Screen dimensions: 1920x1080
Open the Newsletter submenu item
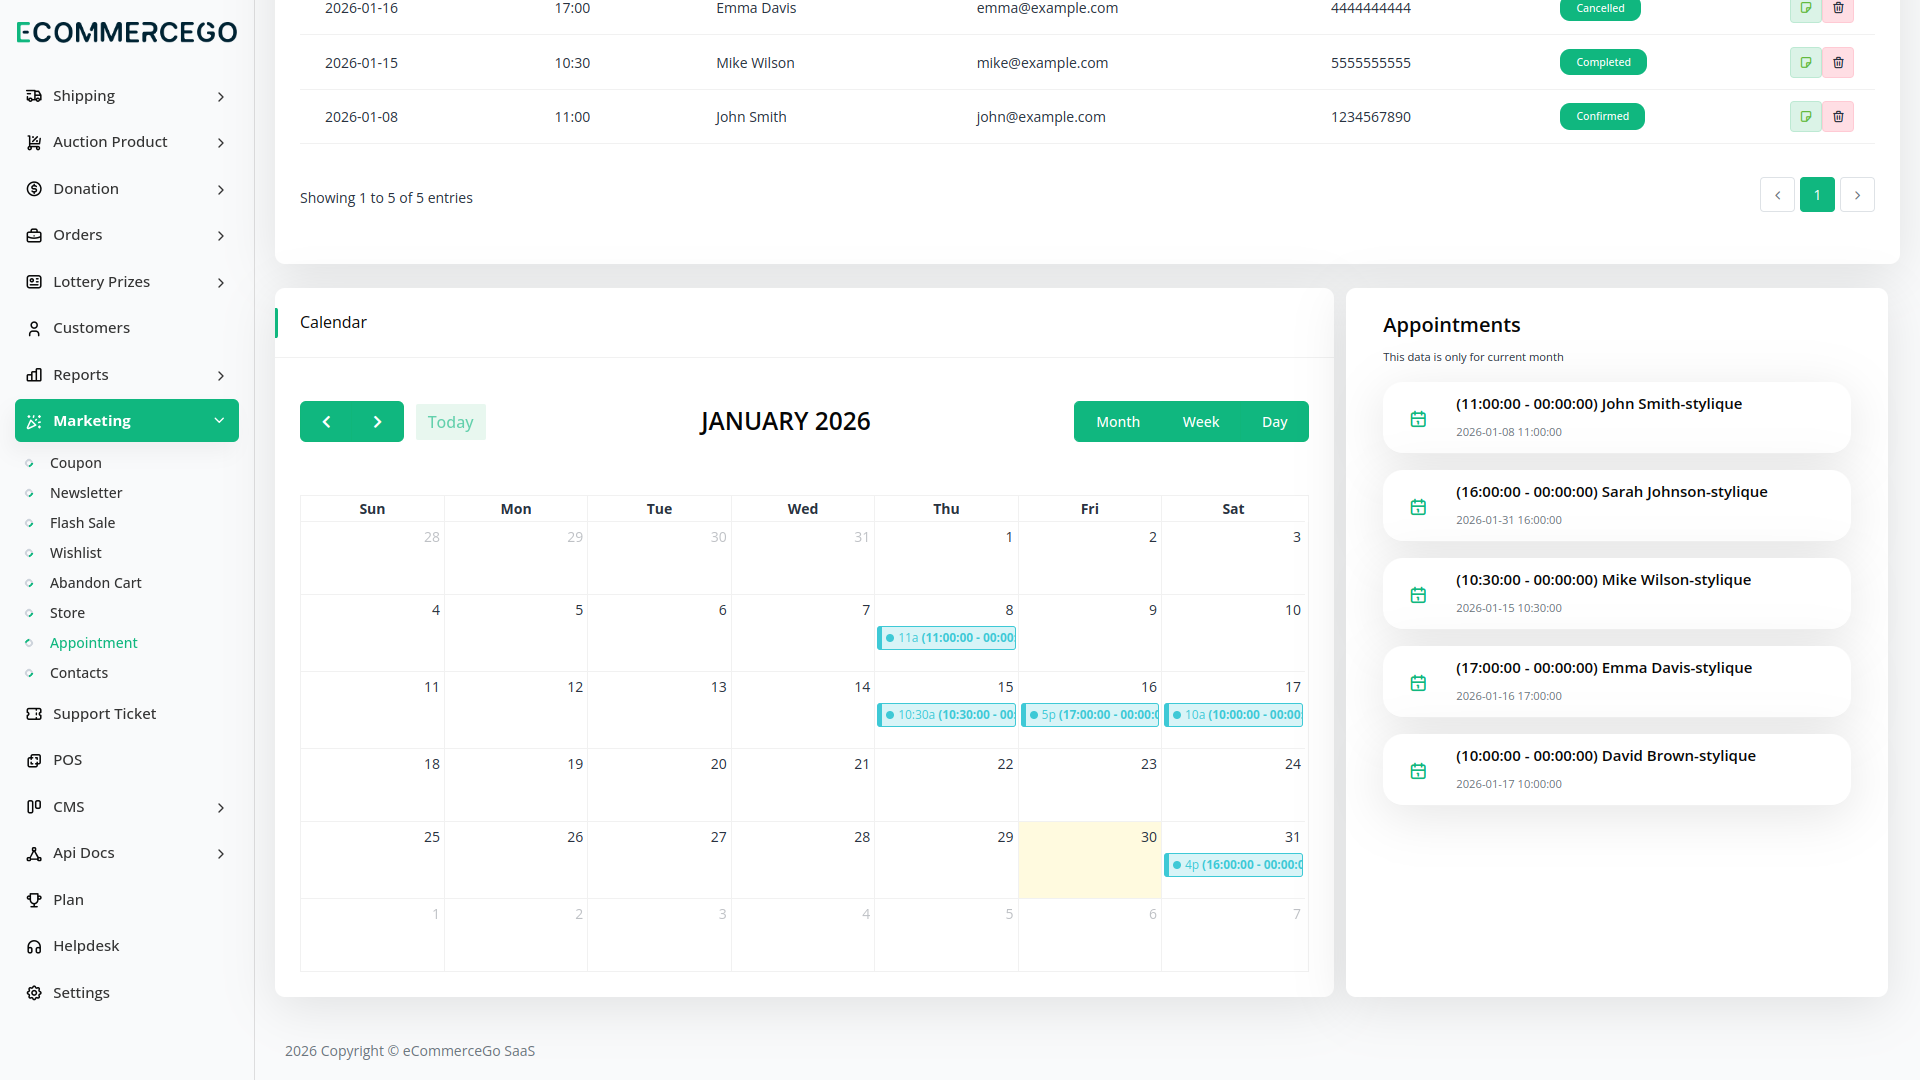tap(86, 493)
